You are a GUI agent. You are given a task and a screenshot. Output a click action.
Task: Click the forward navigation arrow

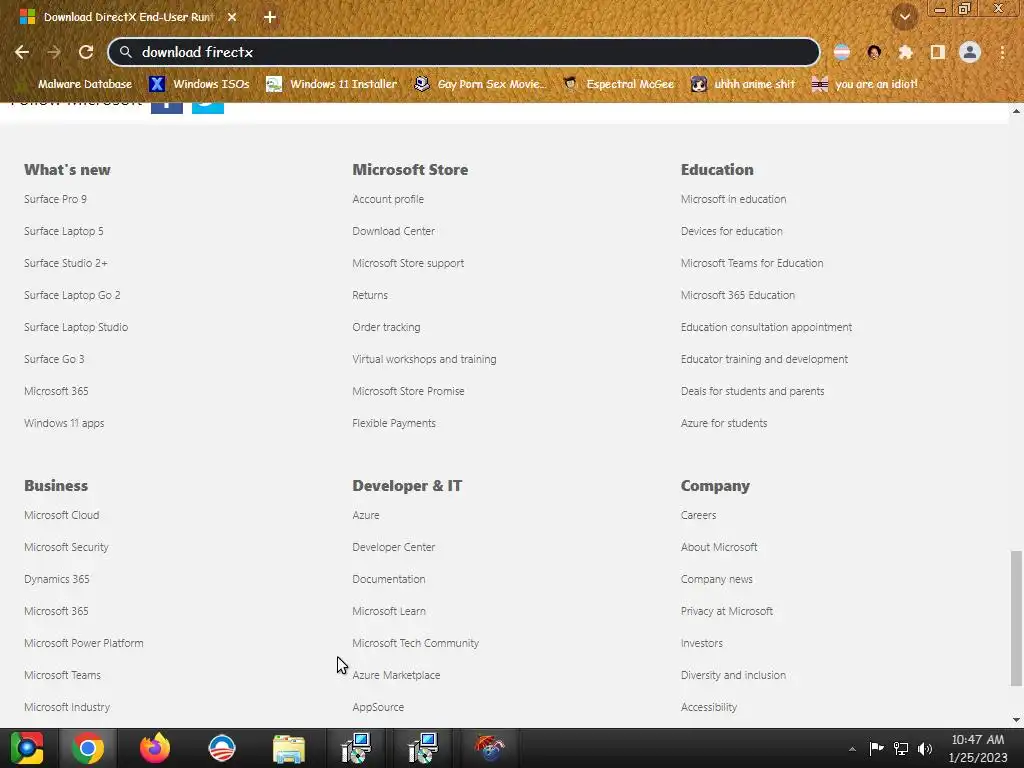(x=54, y=52)
